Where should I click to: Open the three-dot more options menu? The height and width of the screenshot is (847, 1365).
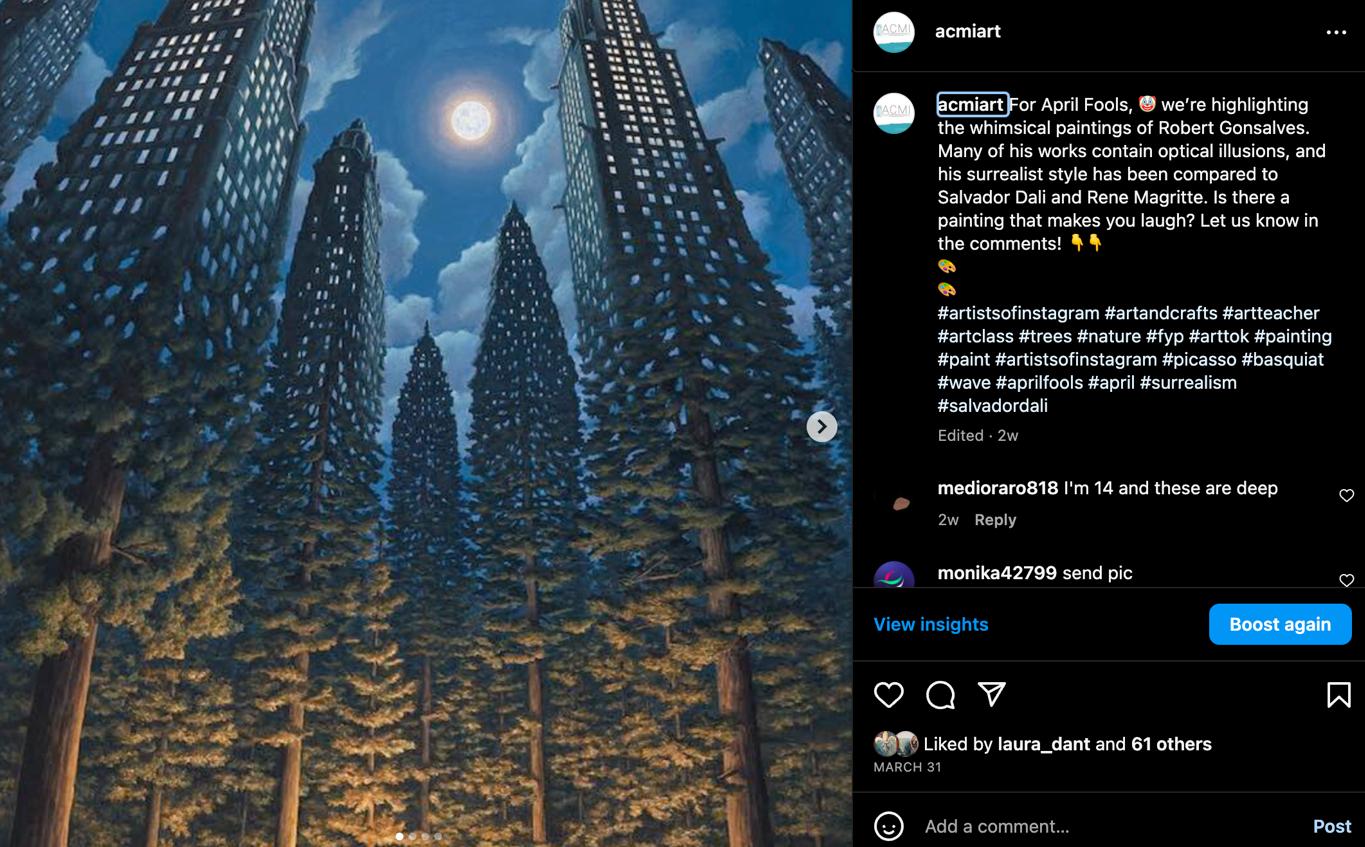click(x=1336, y=32)
